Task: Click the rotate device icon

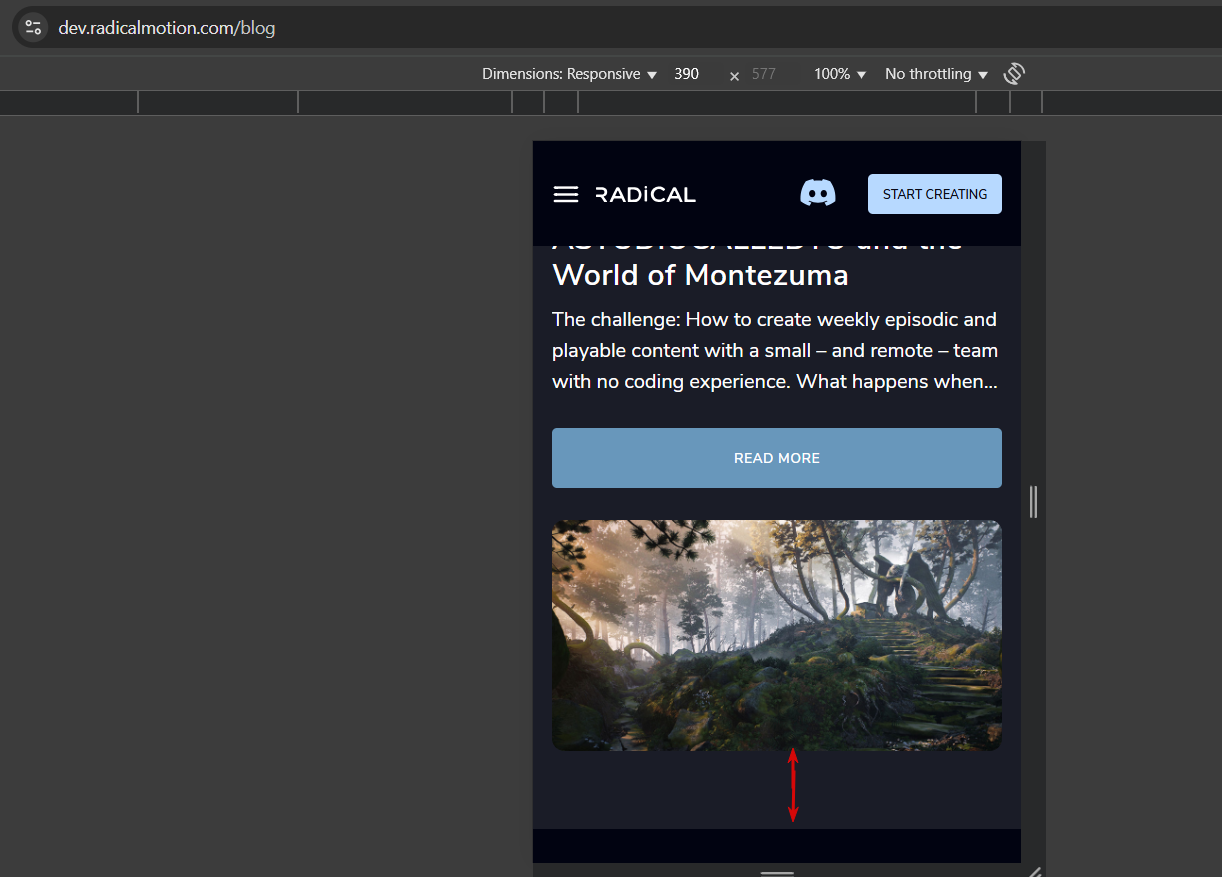Action: [1014, 74]
